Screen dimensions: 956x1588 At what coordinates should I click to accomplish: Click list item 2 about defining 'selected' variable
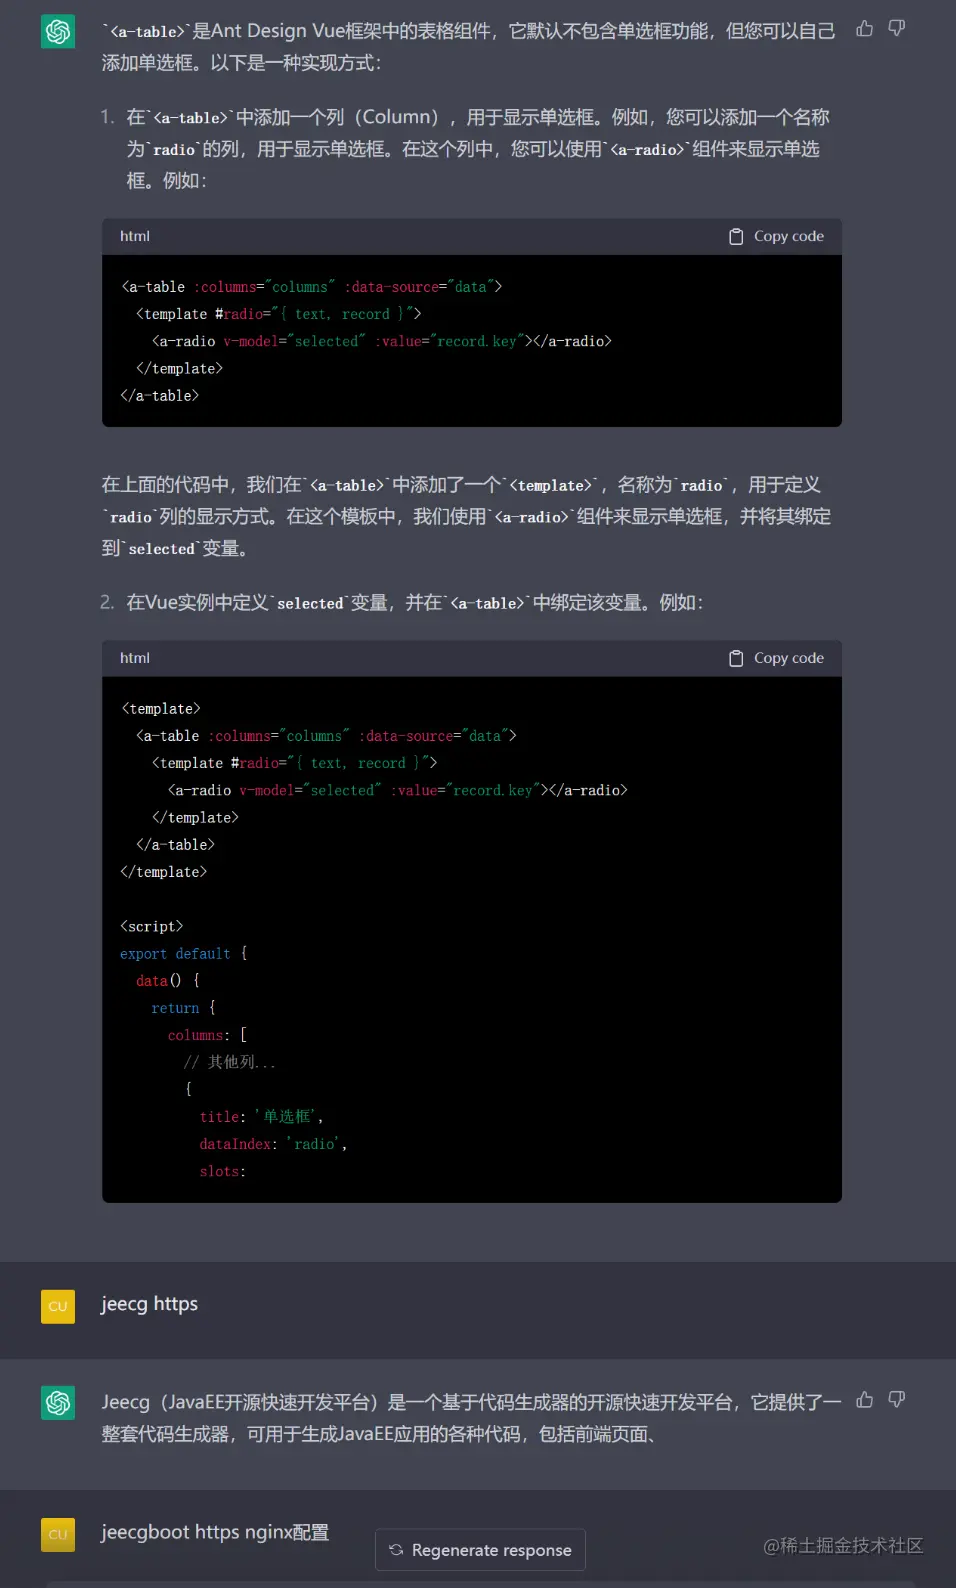(415, 603)
